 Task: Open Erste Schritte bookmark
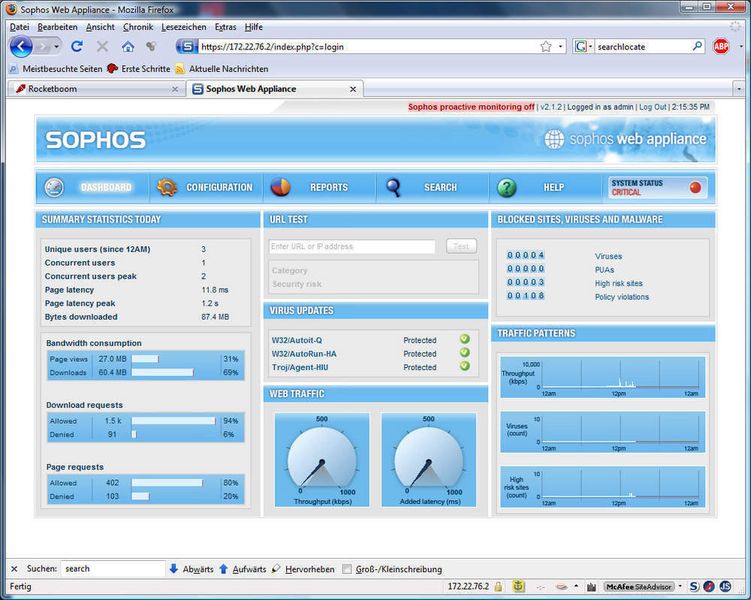[139, 68]
